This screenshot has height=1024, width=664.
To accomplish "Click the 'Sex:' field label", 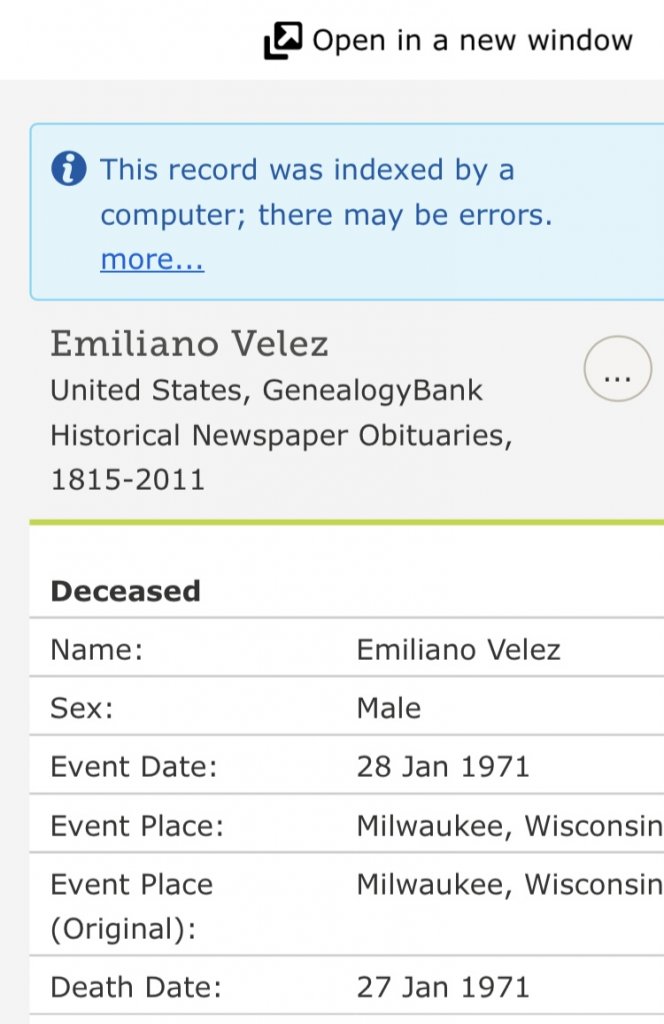I will 82,709.
